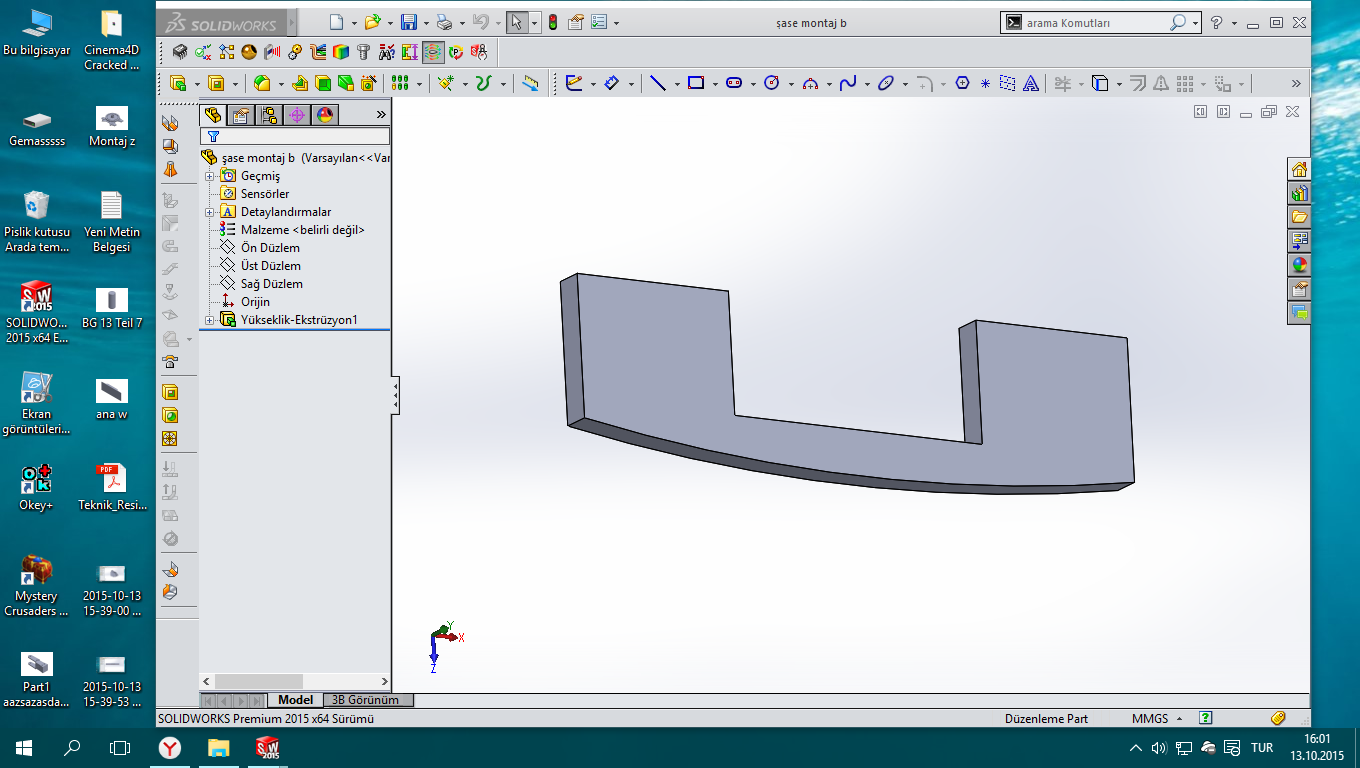Expand the Yükseklik-Ekstrüzyon1 feature node
This screenshot has height=768, width=1360.
coord(209,320)
